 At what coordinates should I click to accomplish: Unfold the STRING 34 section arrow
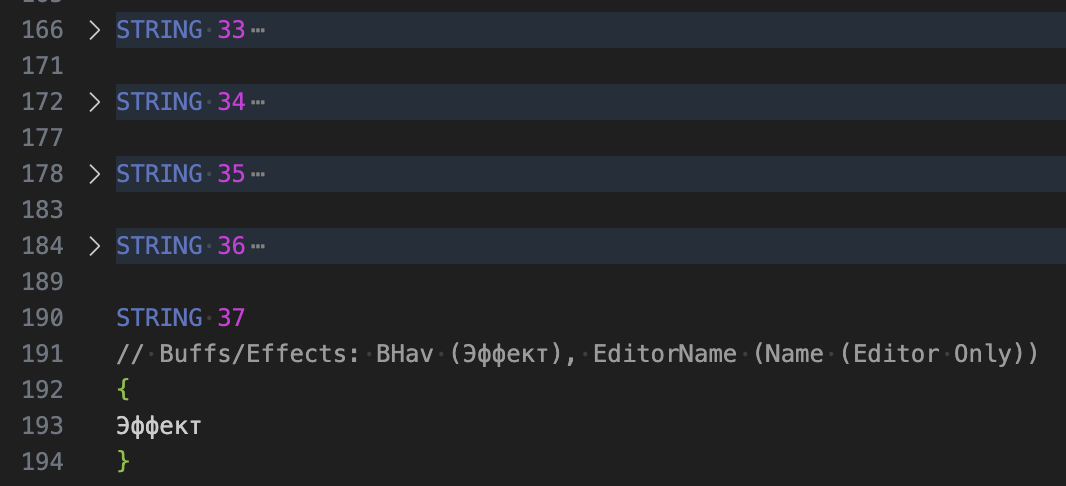tap(95, 102)
